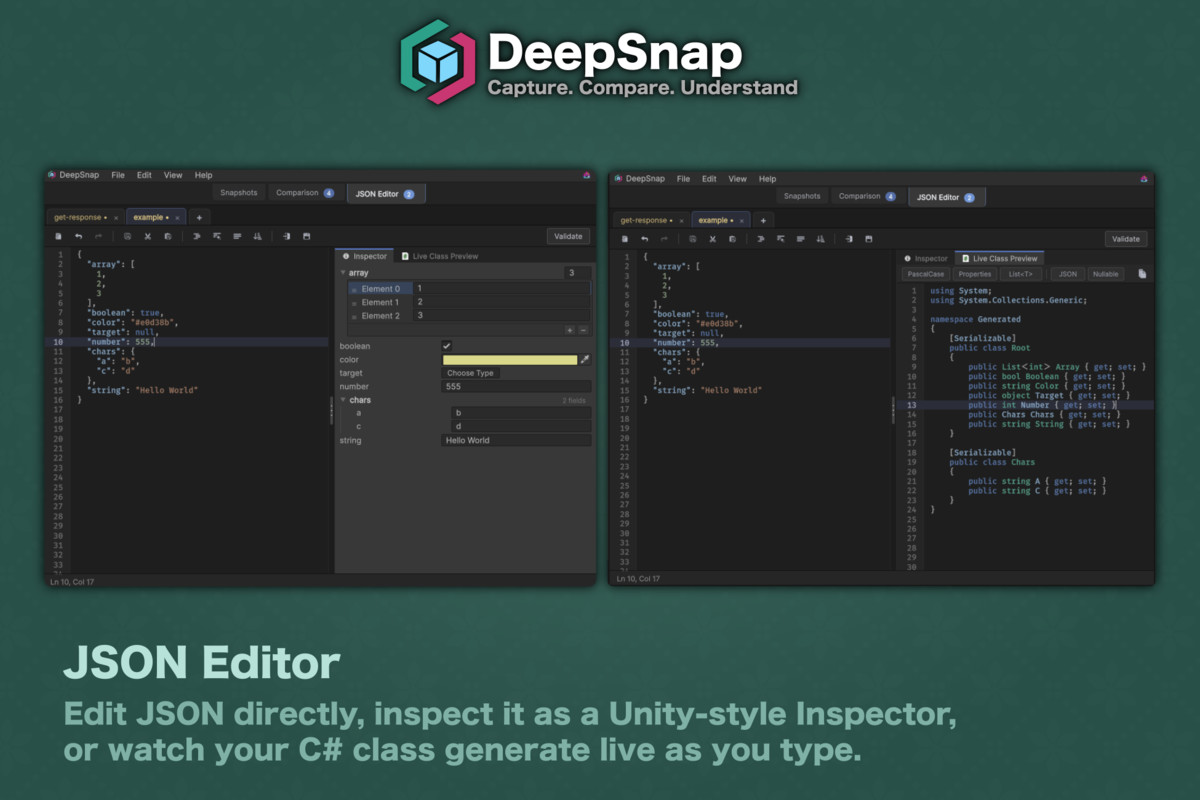The image size is (1200, 800).
Task: Copy generated C# code with the clipboard icon
Action: point(1142,273)
